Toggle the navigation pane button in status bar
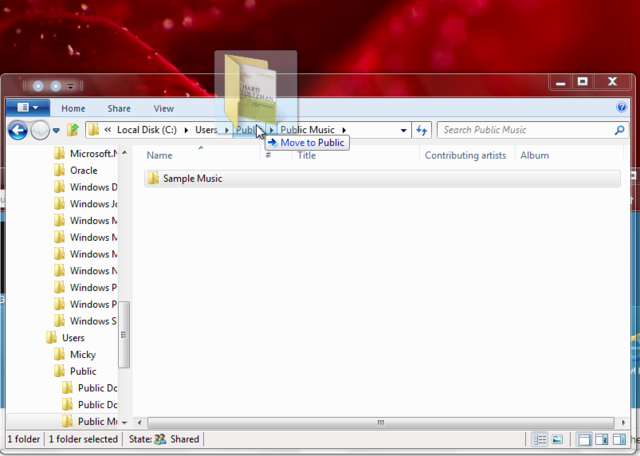Screen dimensions: 640x456 click(585, 439)
